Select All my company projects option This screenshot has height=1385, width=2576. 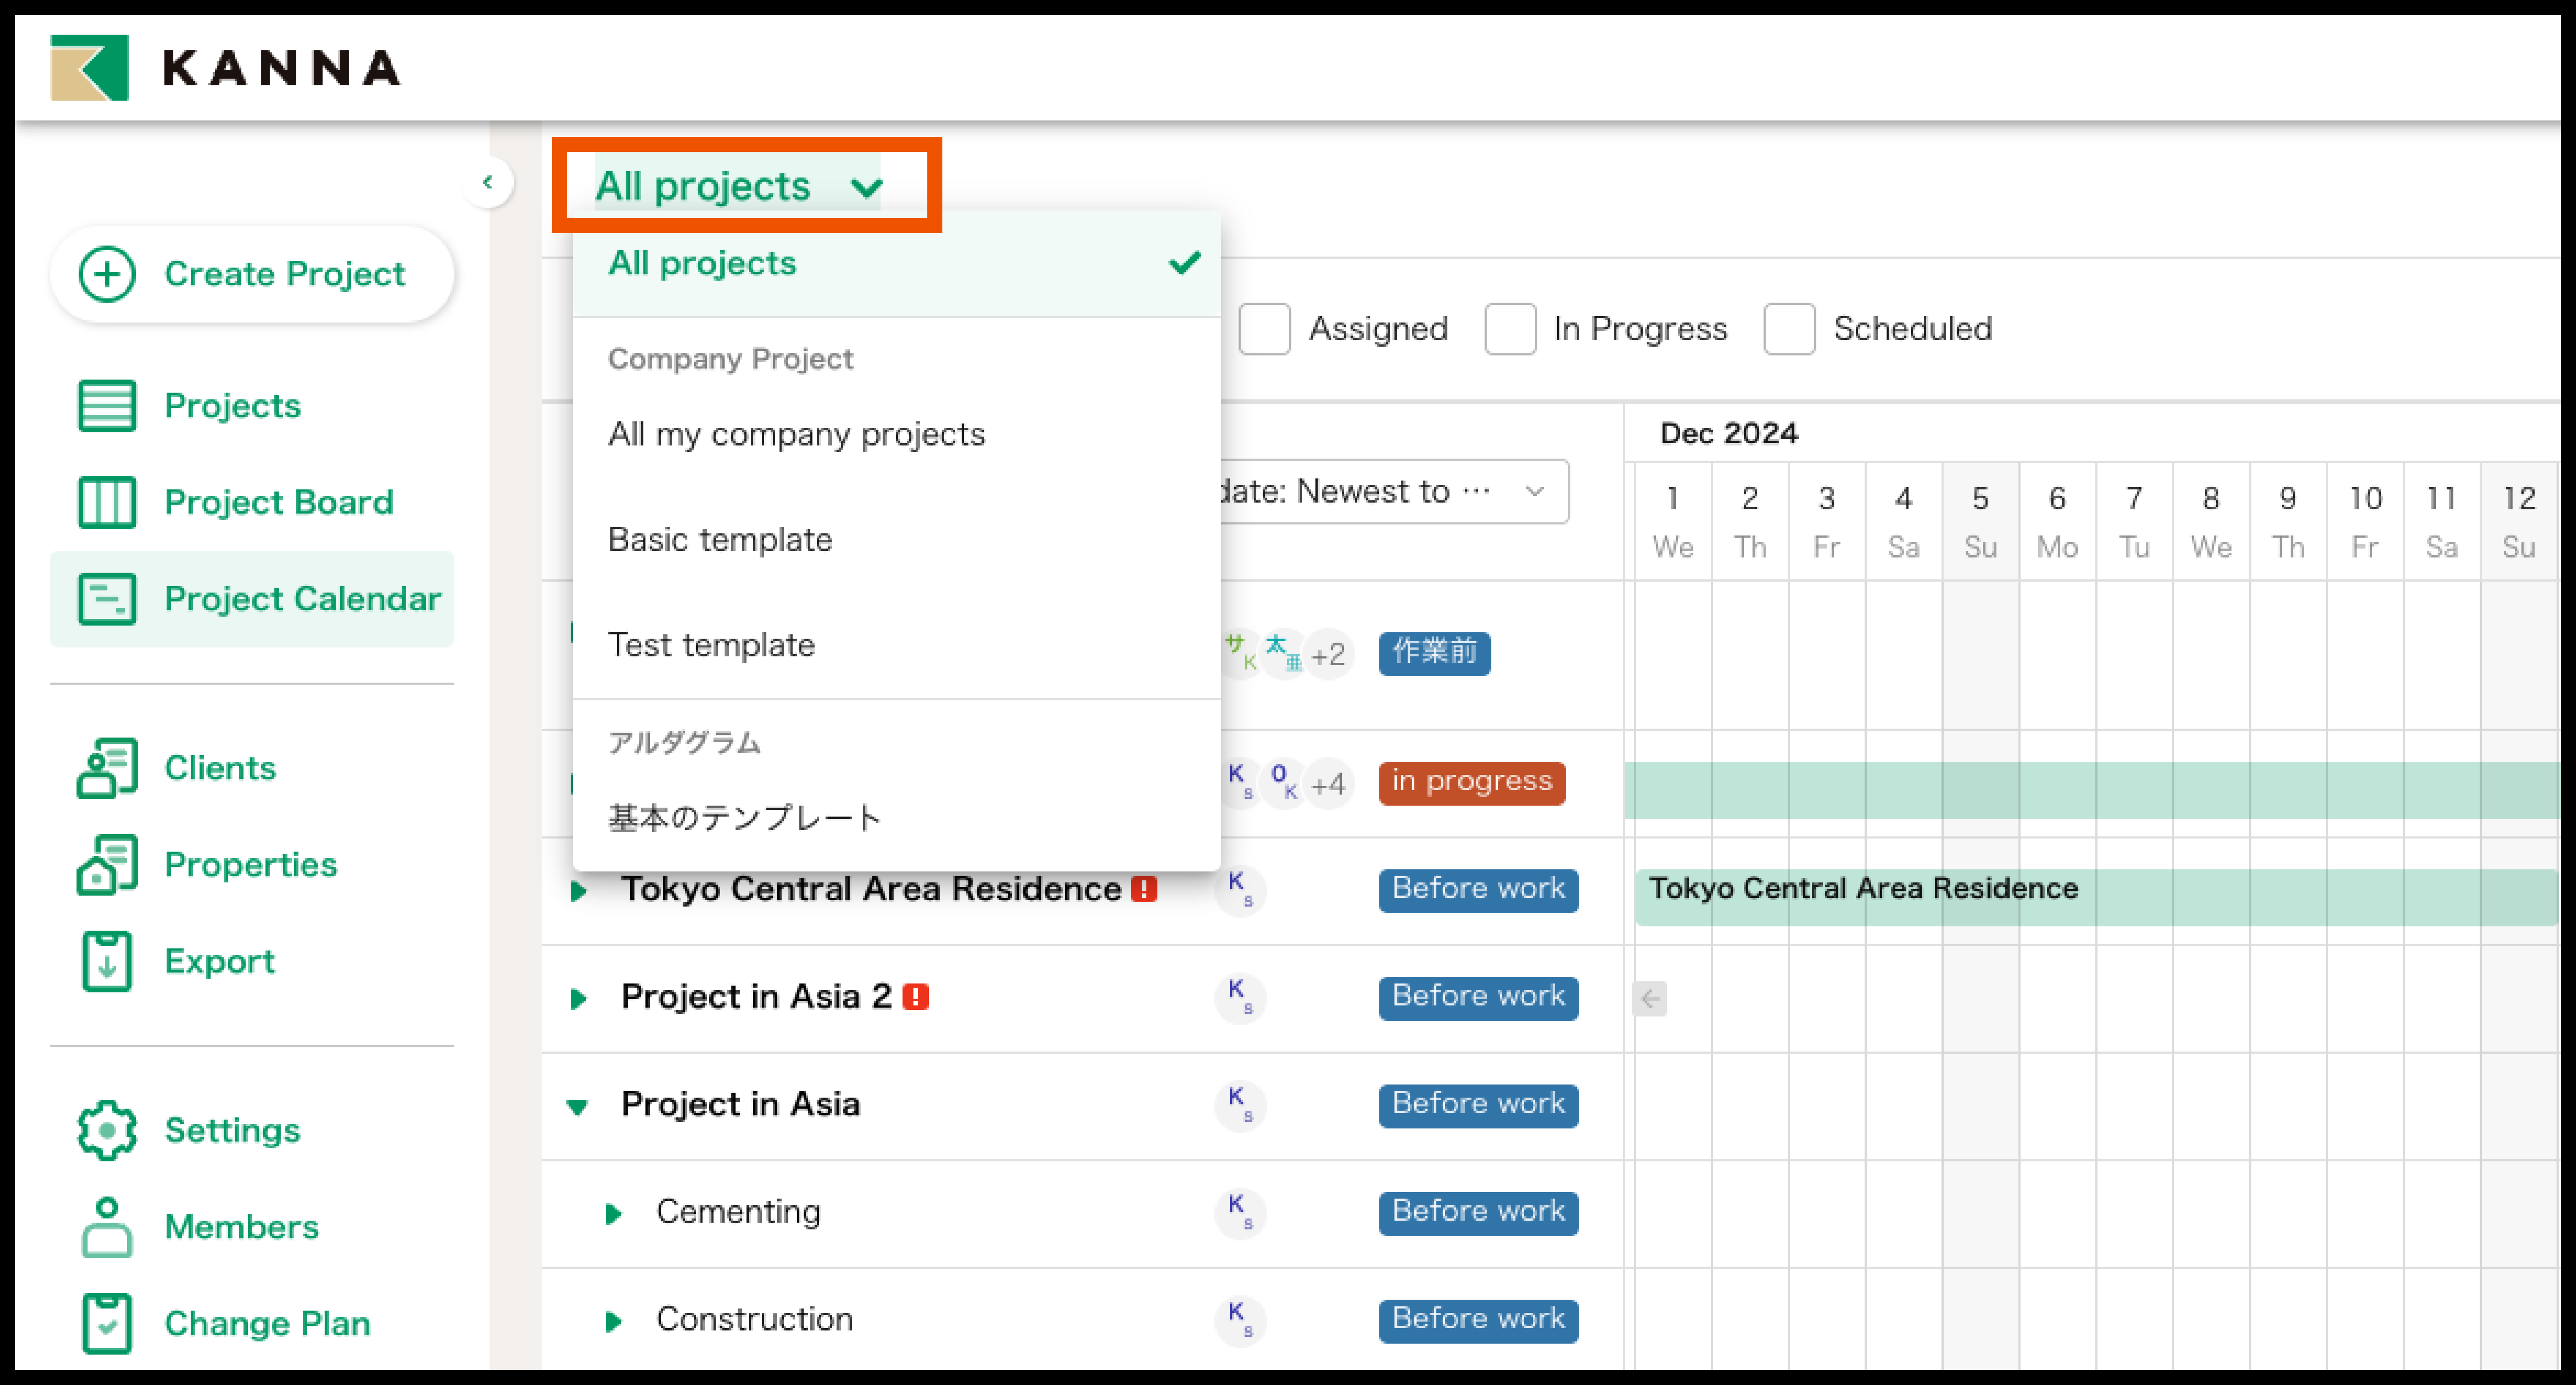[796, 434]
